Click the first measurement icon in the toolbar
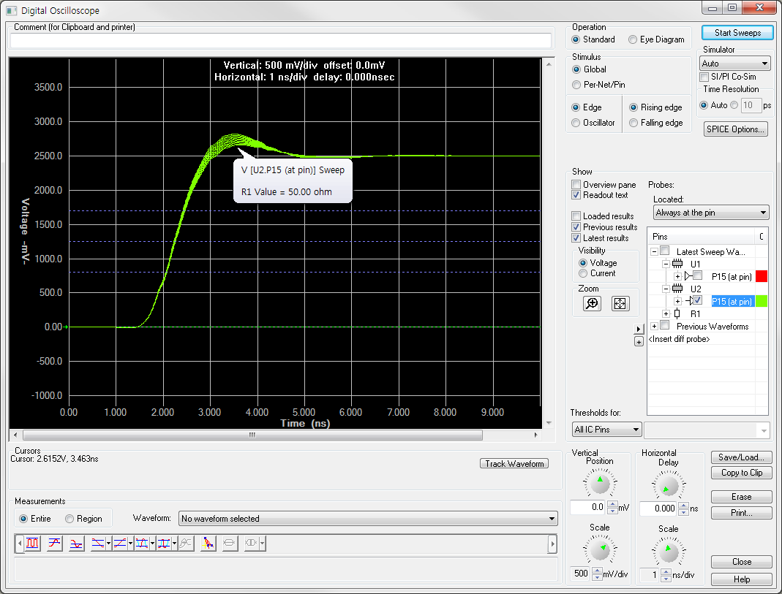 32,543
